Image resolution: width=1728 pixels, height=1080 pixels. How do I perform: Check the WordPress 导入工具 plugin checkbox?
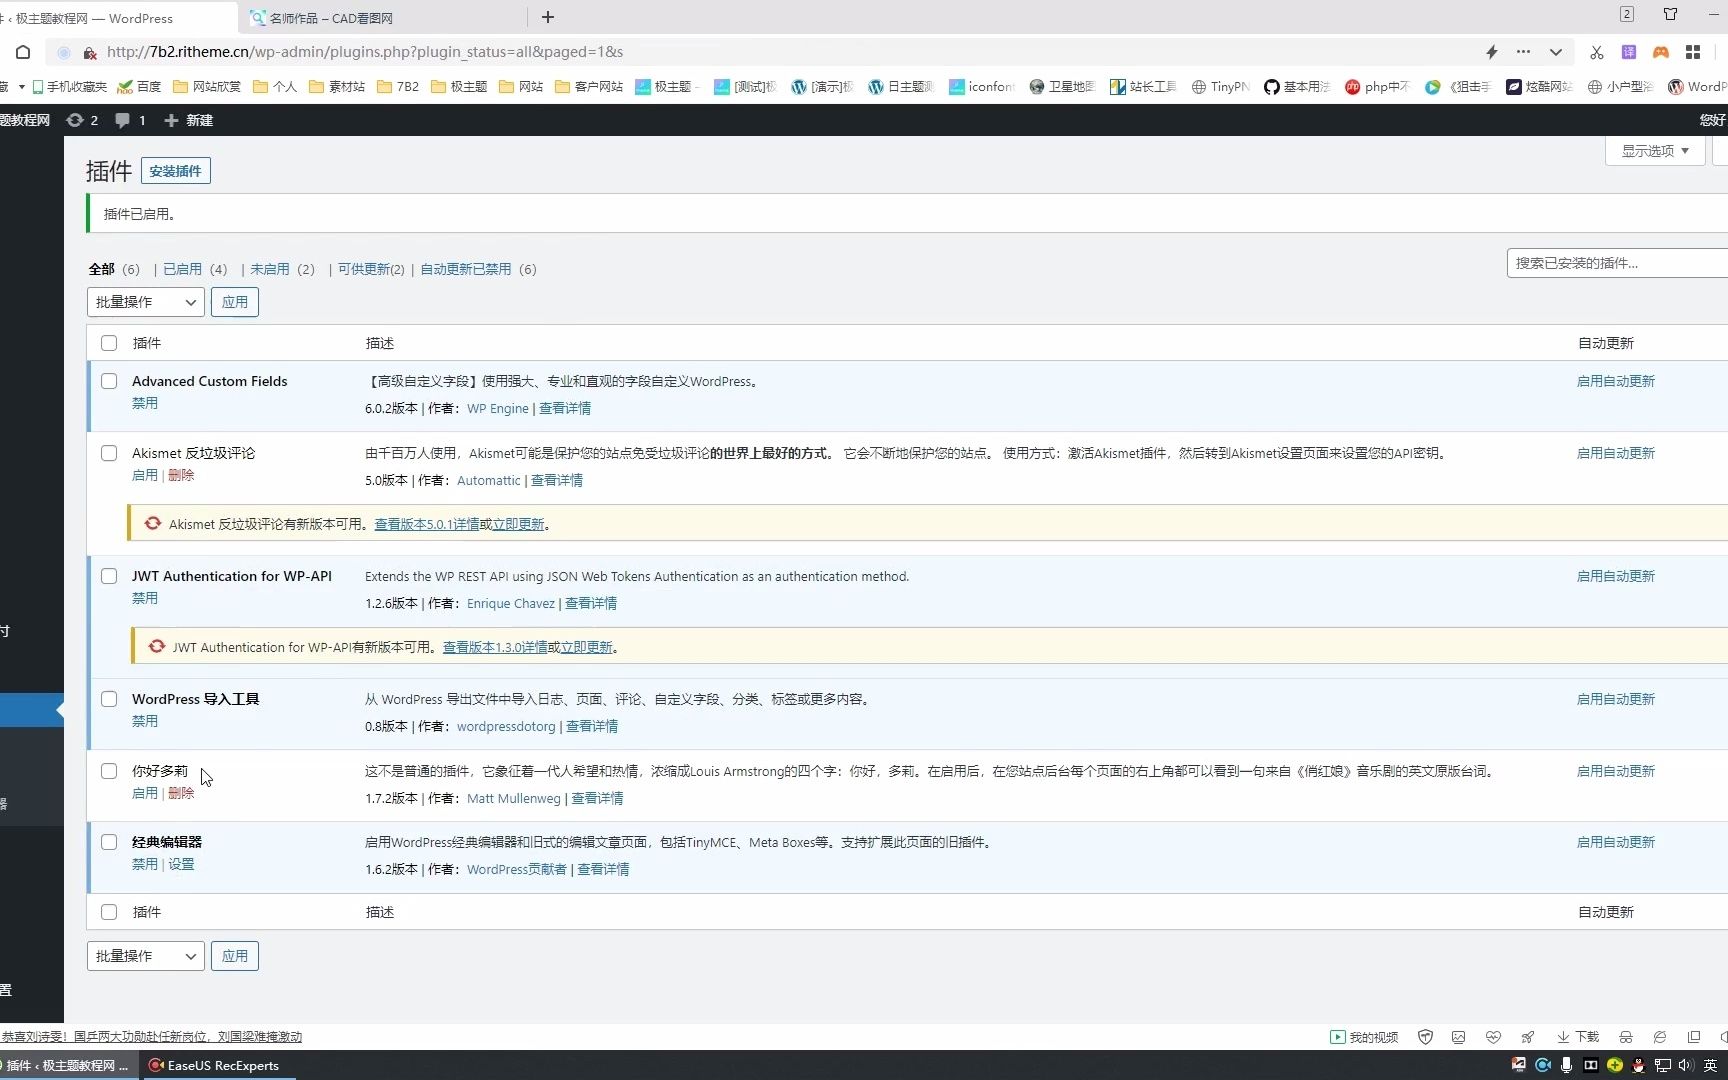click(109, 699)
